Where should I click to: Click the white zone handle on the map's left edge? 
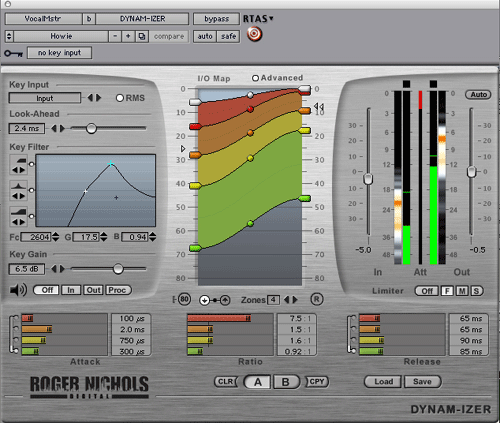195,102
